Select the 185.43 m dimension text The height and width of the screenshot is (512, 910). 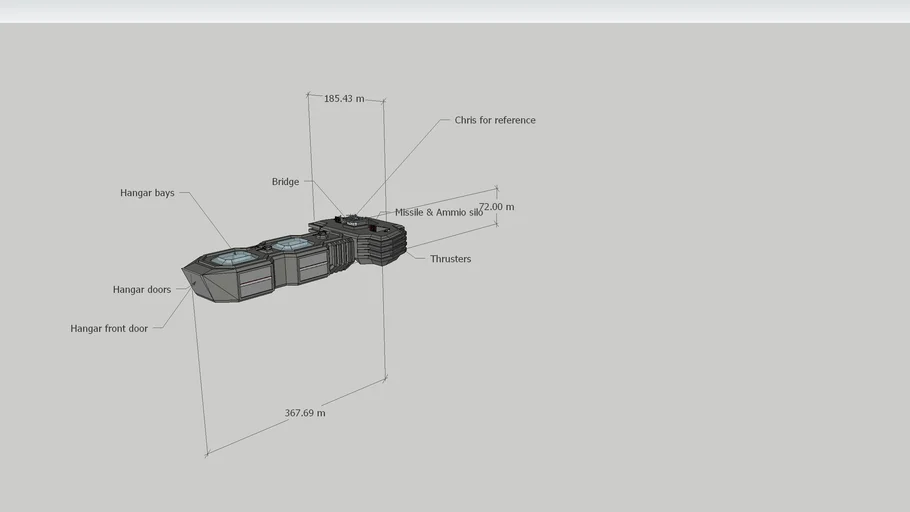point(343,99)
